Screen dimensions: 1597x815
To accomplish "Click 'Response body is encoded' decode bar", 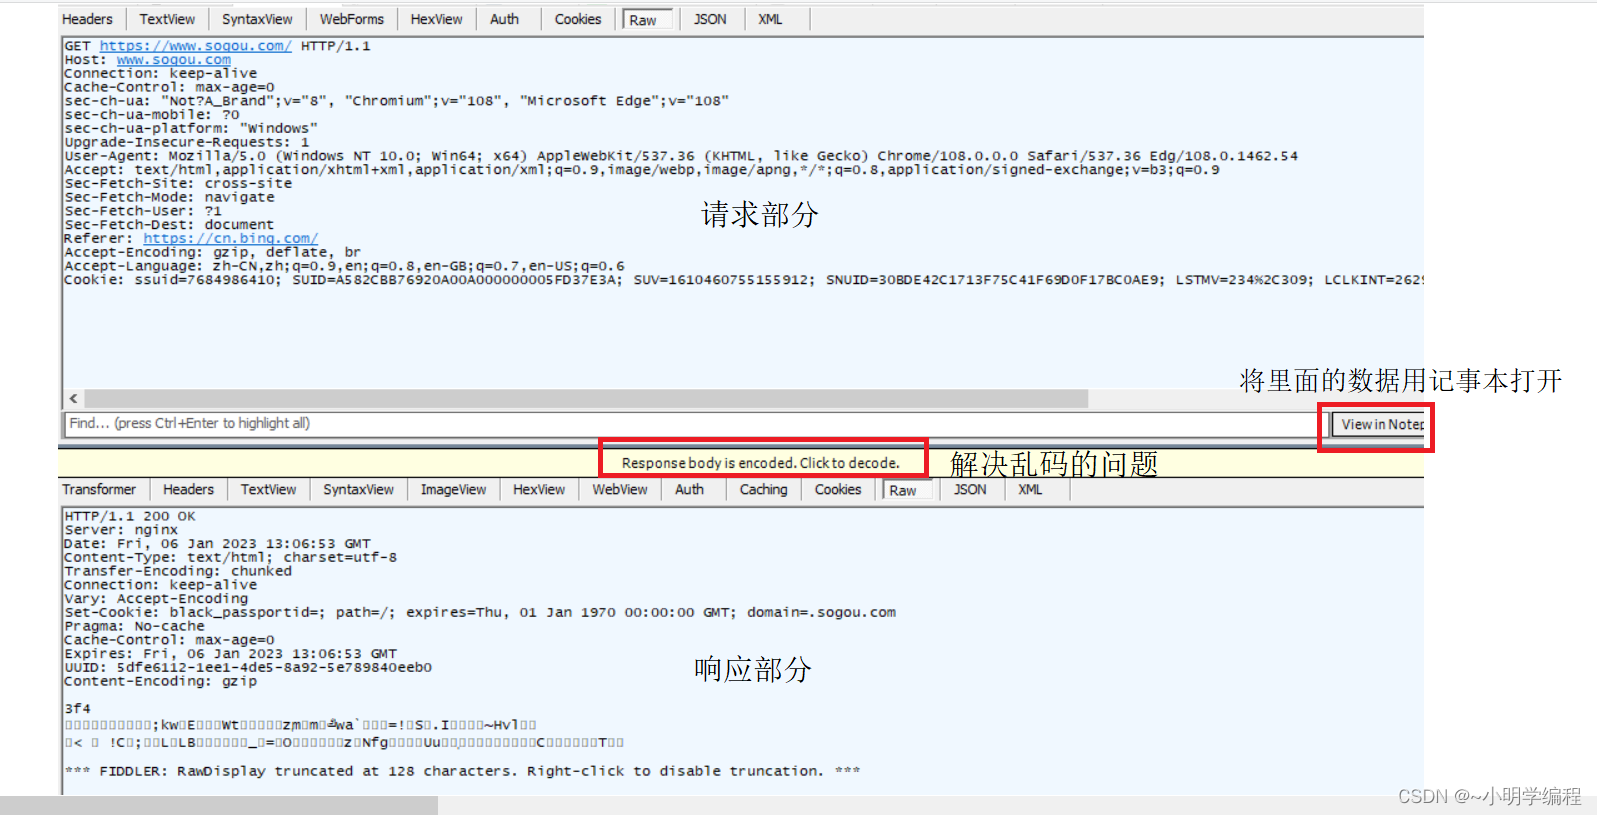I will pyautogui.click(x=761, y=463).
